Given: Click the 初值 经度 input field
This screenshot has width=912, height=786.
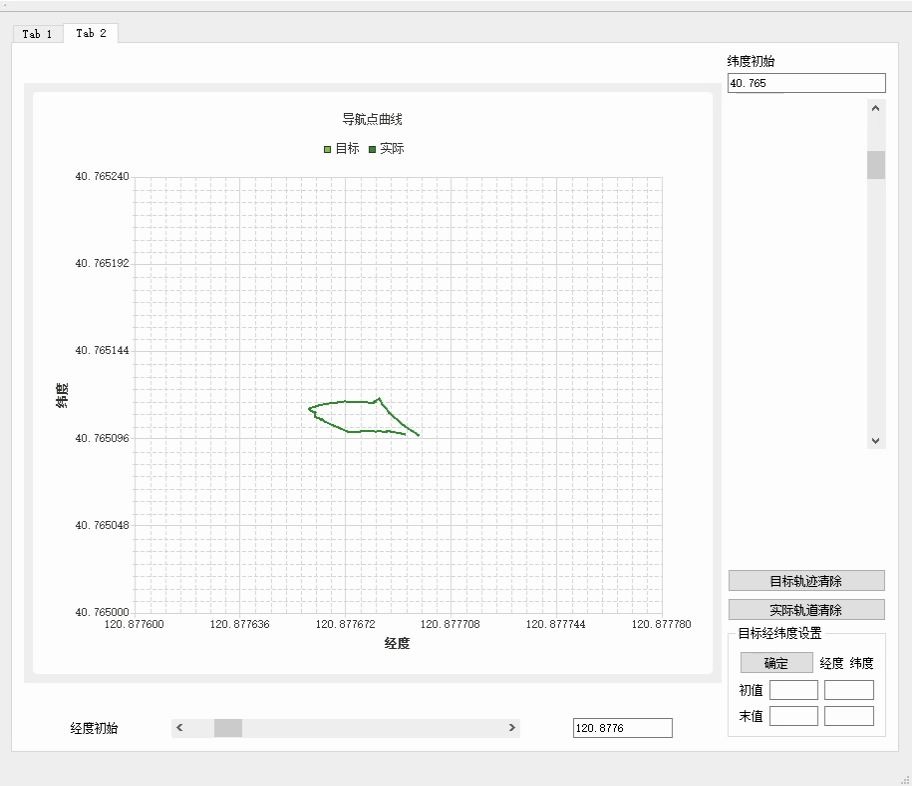Looking at the screenshot, I should coord(793,689).
